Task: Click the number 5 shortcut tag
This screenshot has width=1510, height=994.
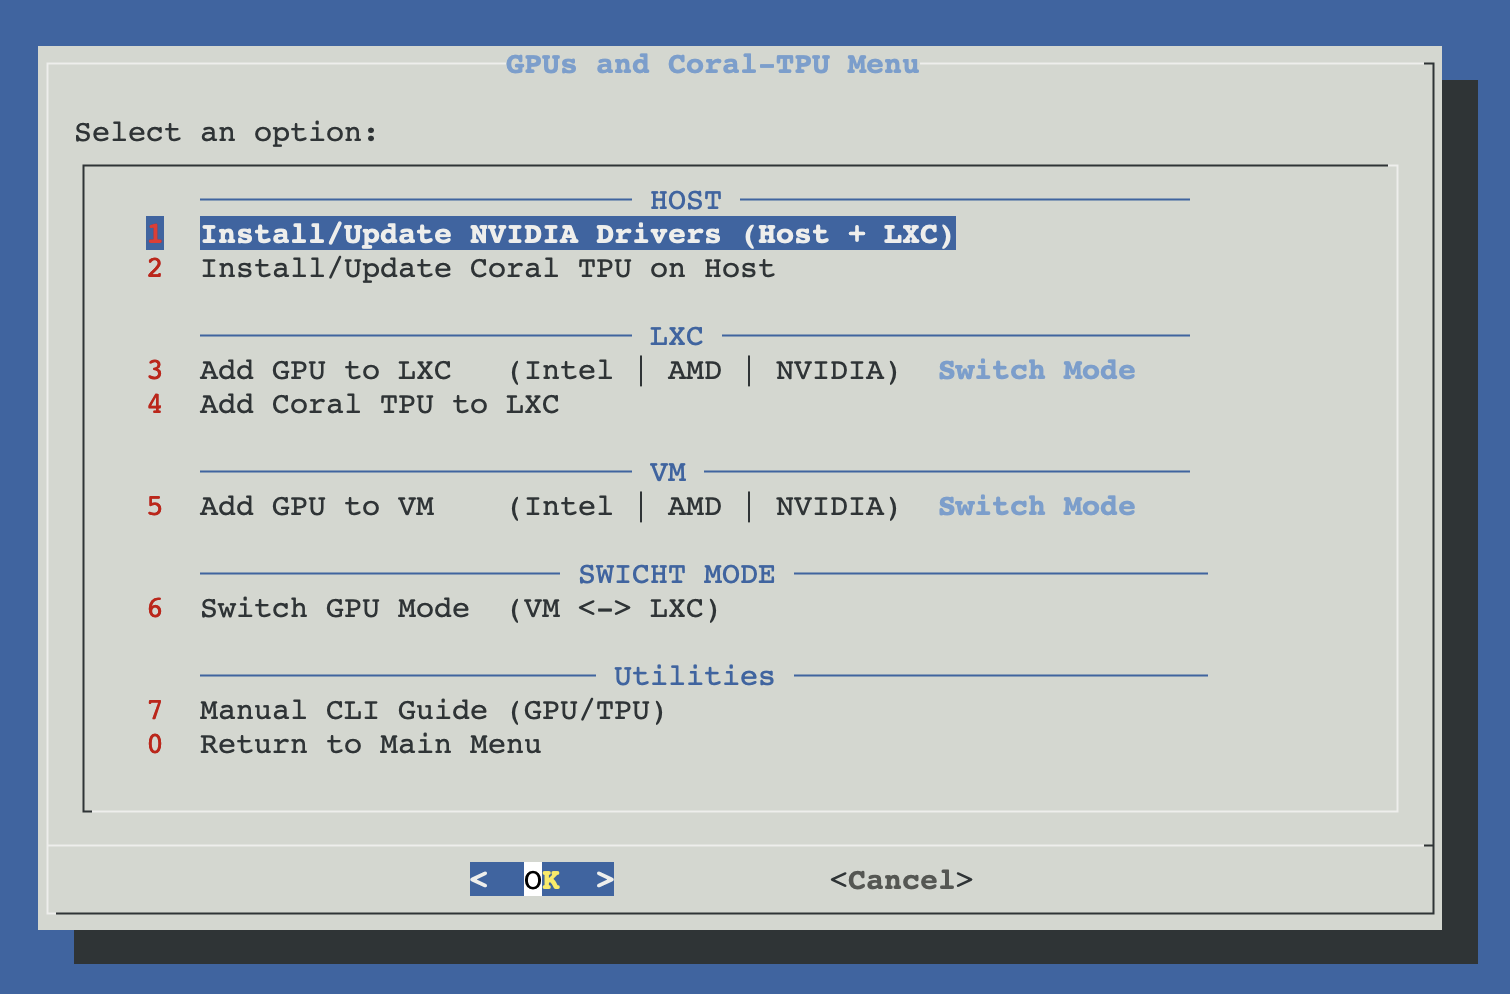Action: pyautogui.click(x=155, y=506)
